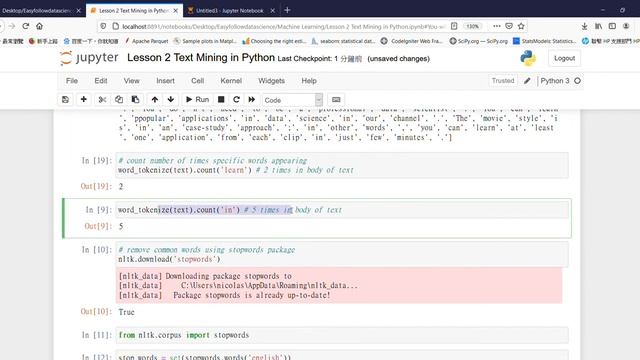Open the View menu
The width and height of the screenshot is (640, 360).
click(131, 81)
